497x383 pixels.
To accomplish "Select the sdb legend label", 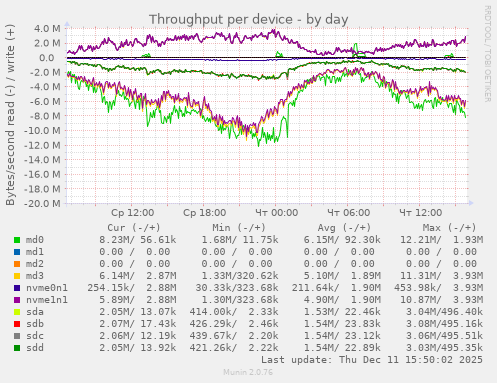I will [35, 324].
